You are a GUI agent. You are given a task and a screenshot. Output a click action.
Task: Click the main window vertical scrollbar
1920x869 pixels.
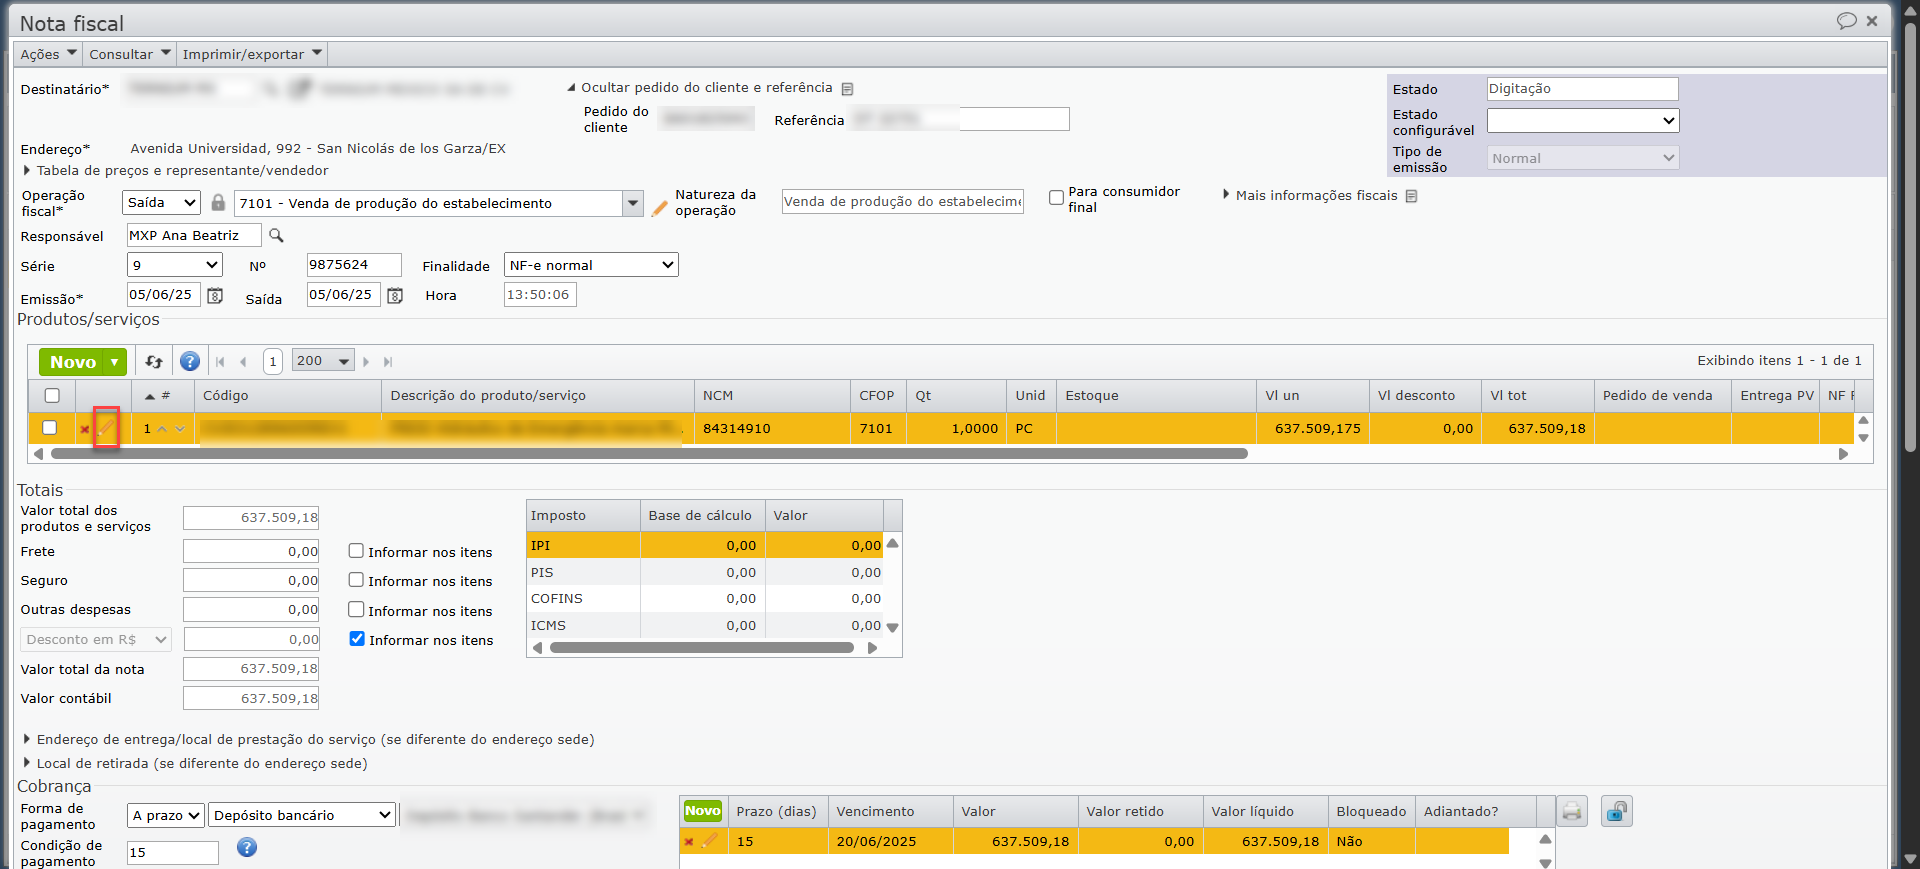pyautogui.click(x=1910, y=237)
